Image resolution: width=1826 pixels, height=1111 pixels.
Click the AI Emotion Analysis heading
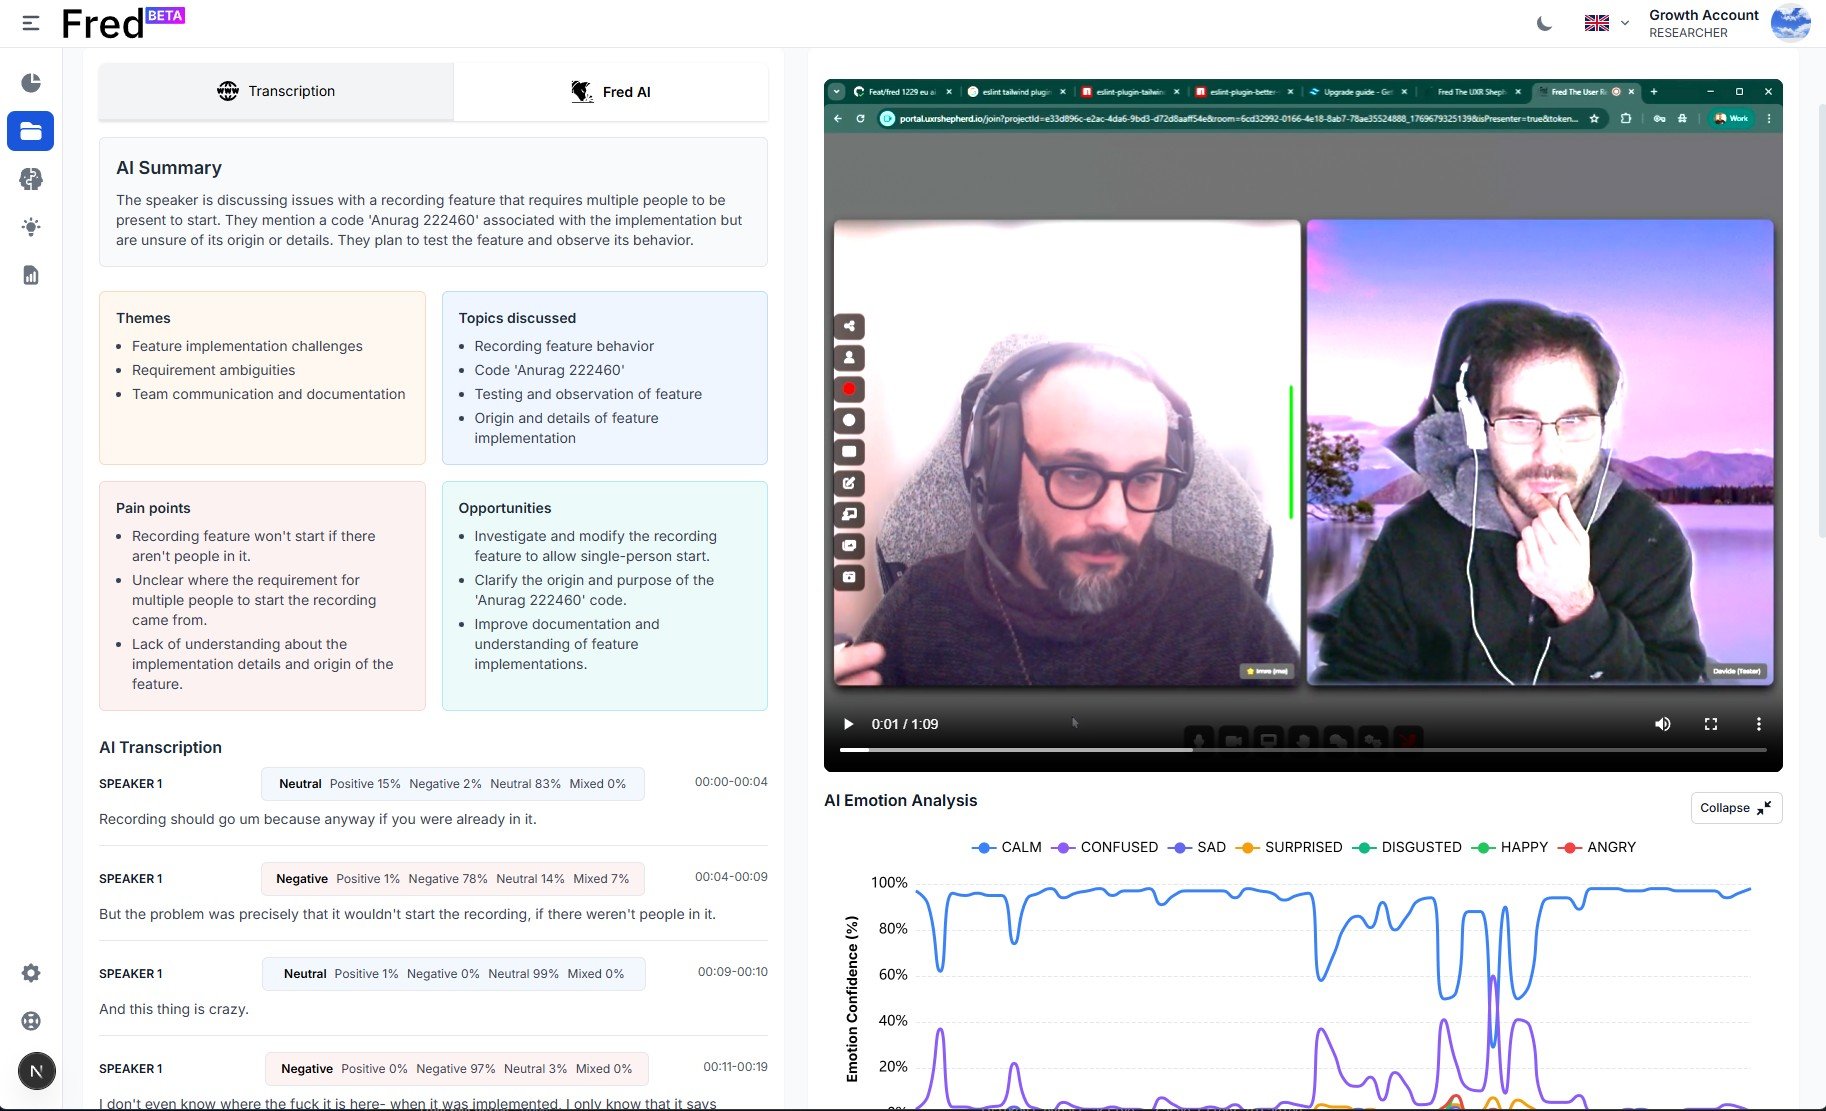[x=900, y=800]
